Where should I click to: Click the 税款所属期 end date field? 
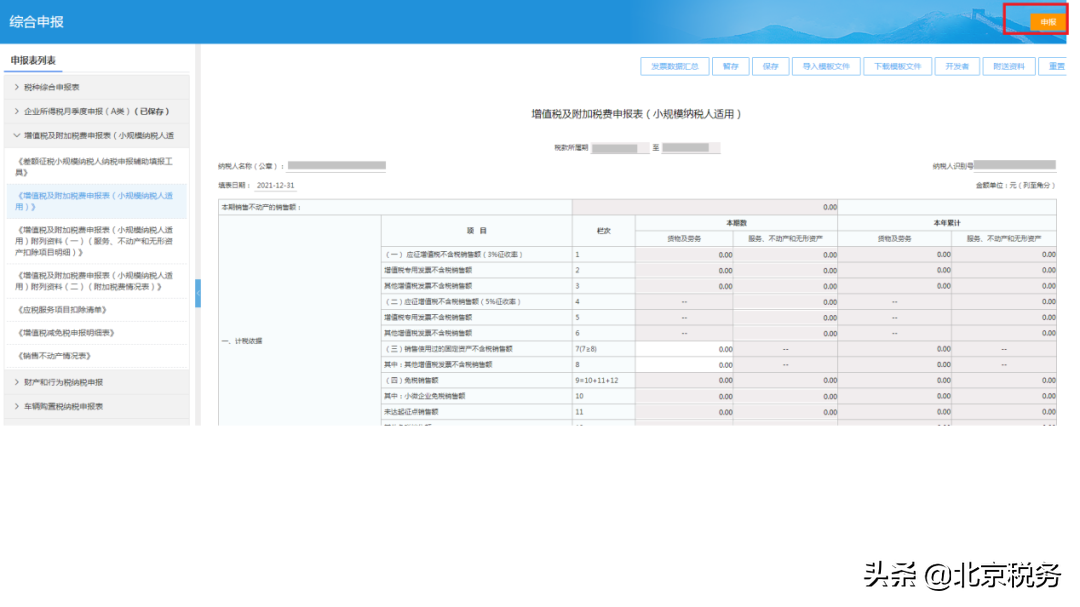(x=691, y=148)
